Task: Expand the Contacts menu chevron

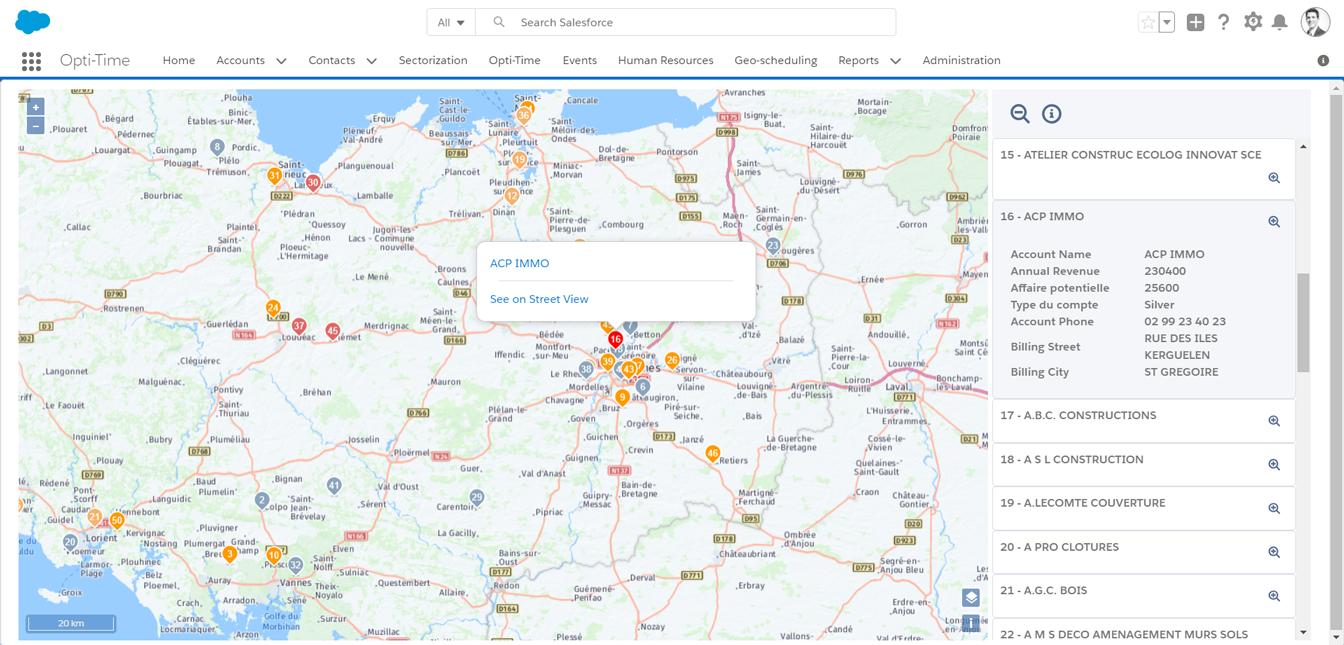Action: click(371, 61)
